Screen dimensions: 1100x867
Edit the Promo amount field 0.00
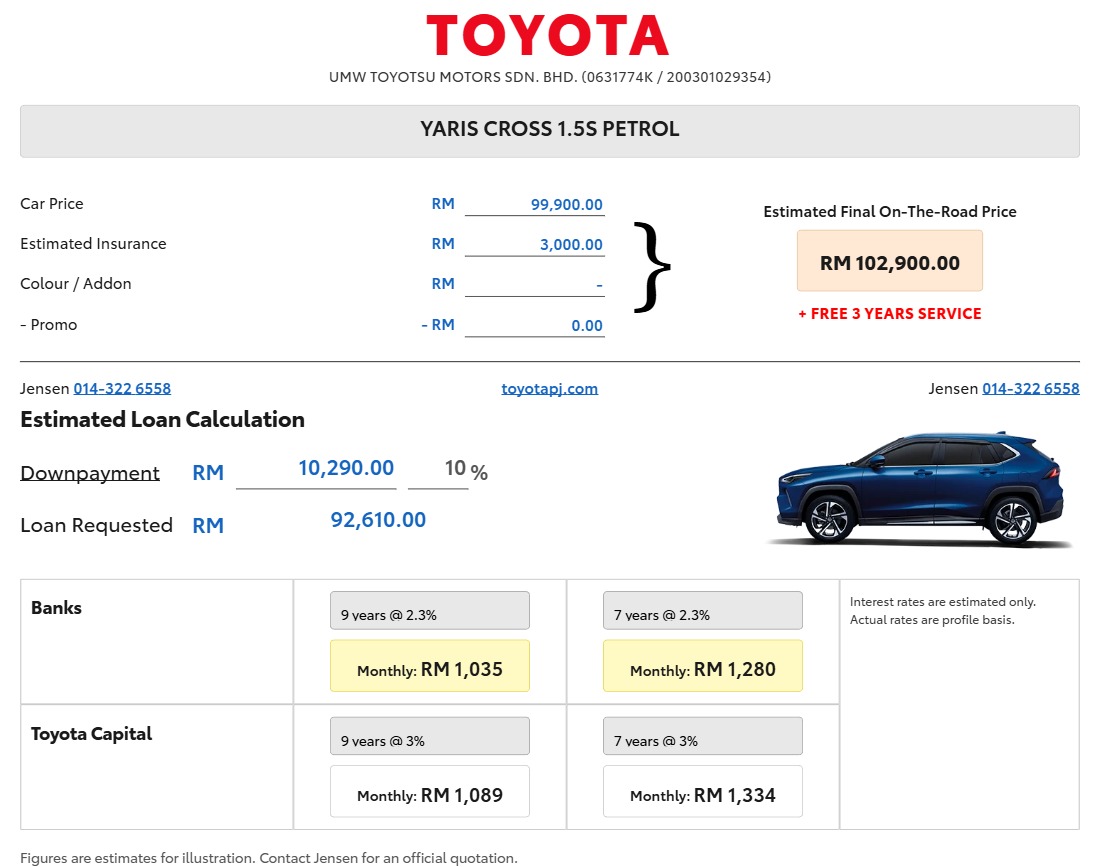click(x=535, y=325)
